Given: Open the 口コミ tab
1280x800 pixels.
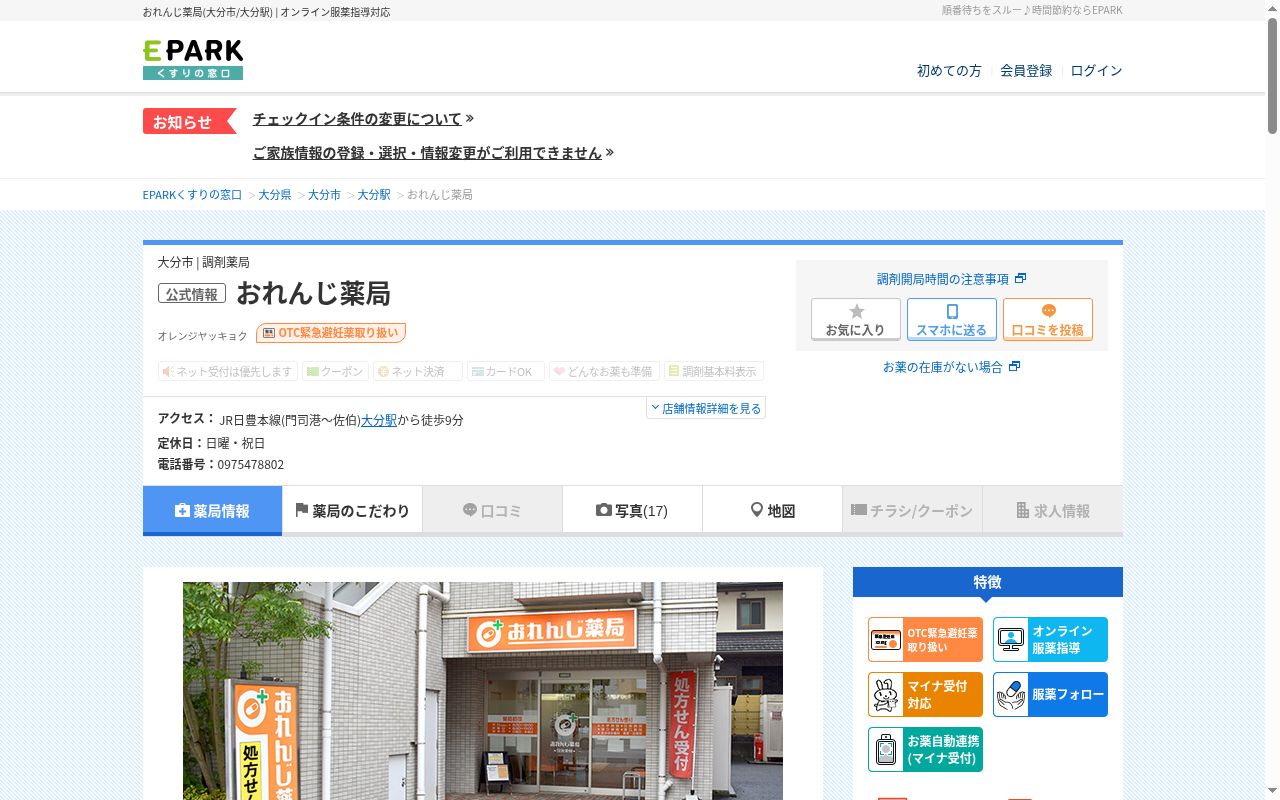Looking at the screenshot, I should 492,511.
